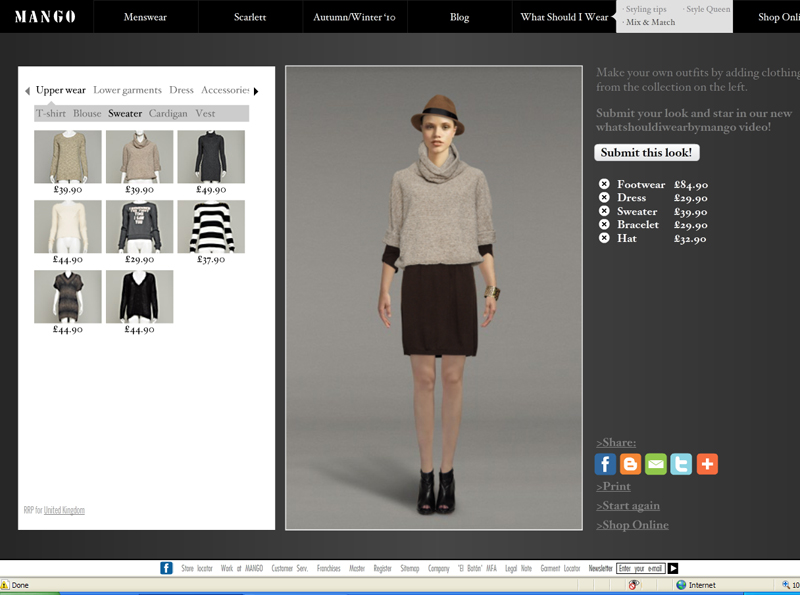Open Shop Online menu item

tap(779, 17)
